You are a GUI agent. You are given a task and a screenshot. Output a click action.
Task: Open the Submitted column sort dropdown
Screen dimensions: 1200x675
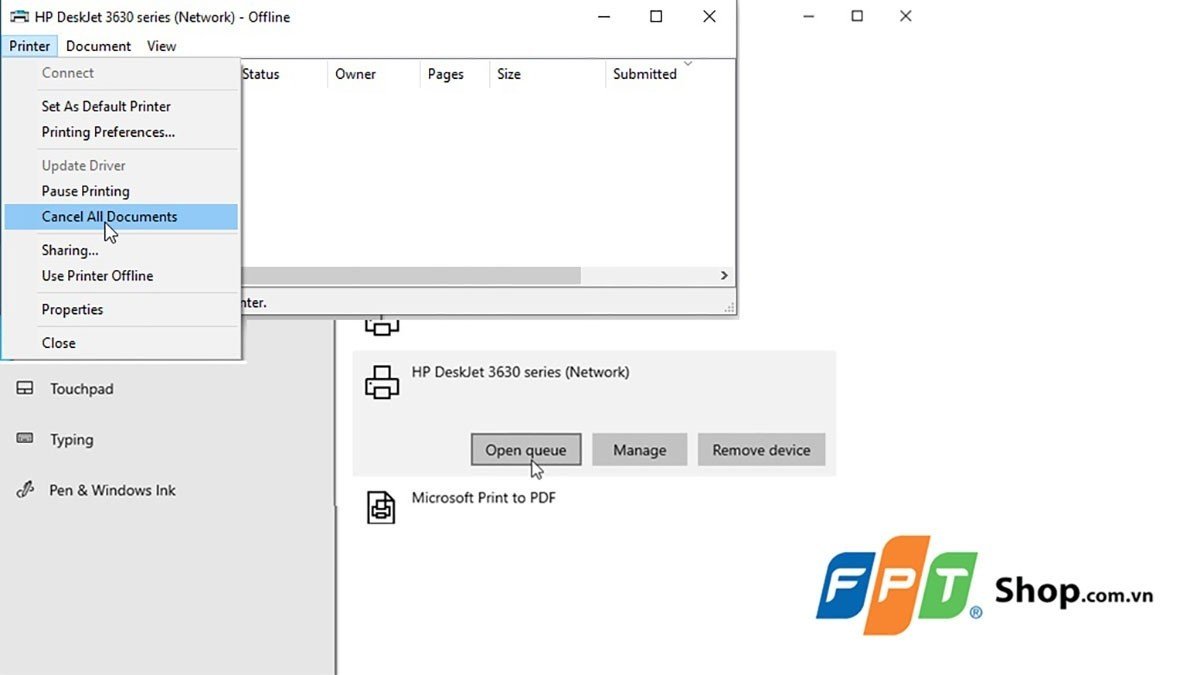click(x=689, y=61)
